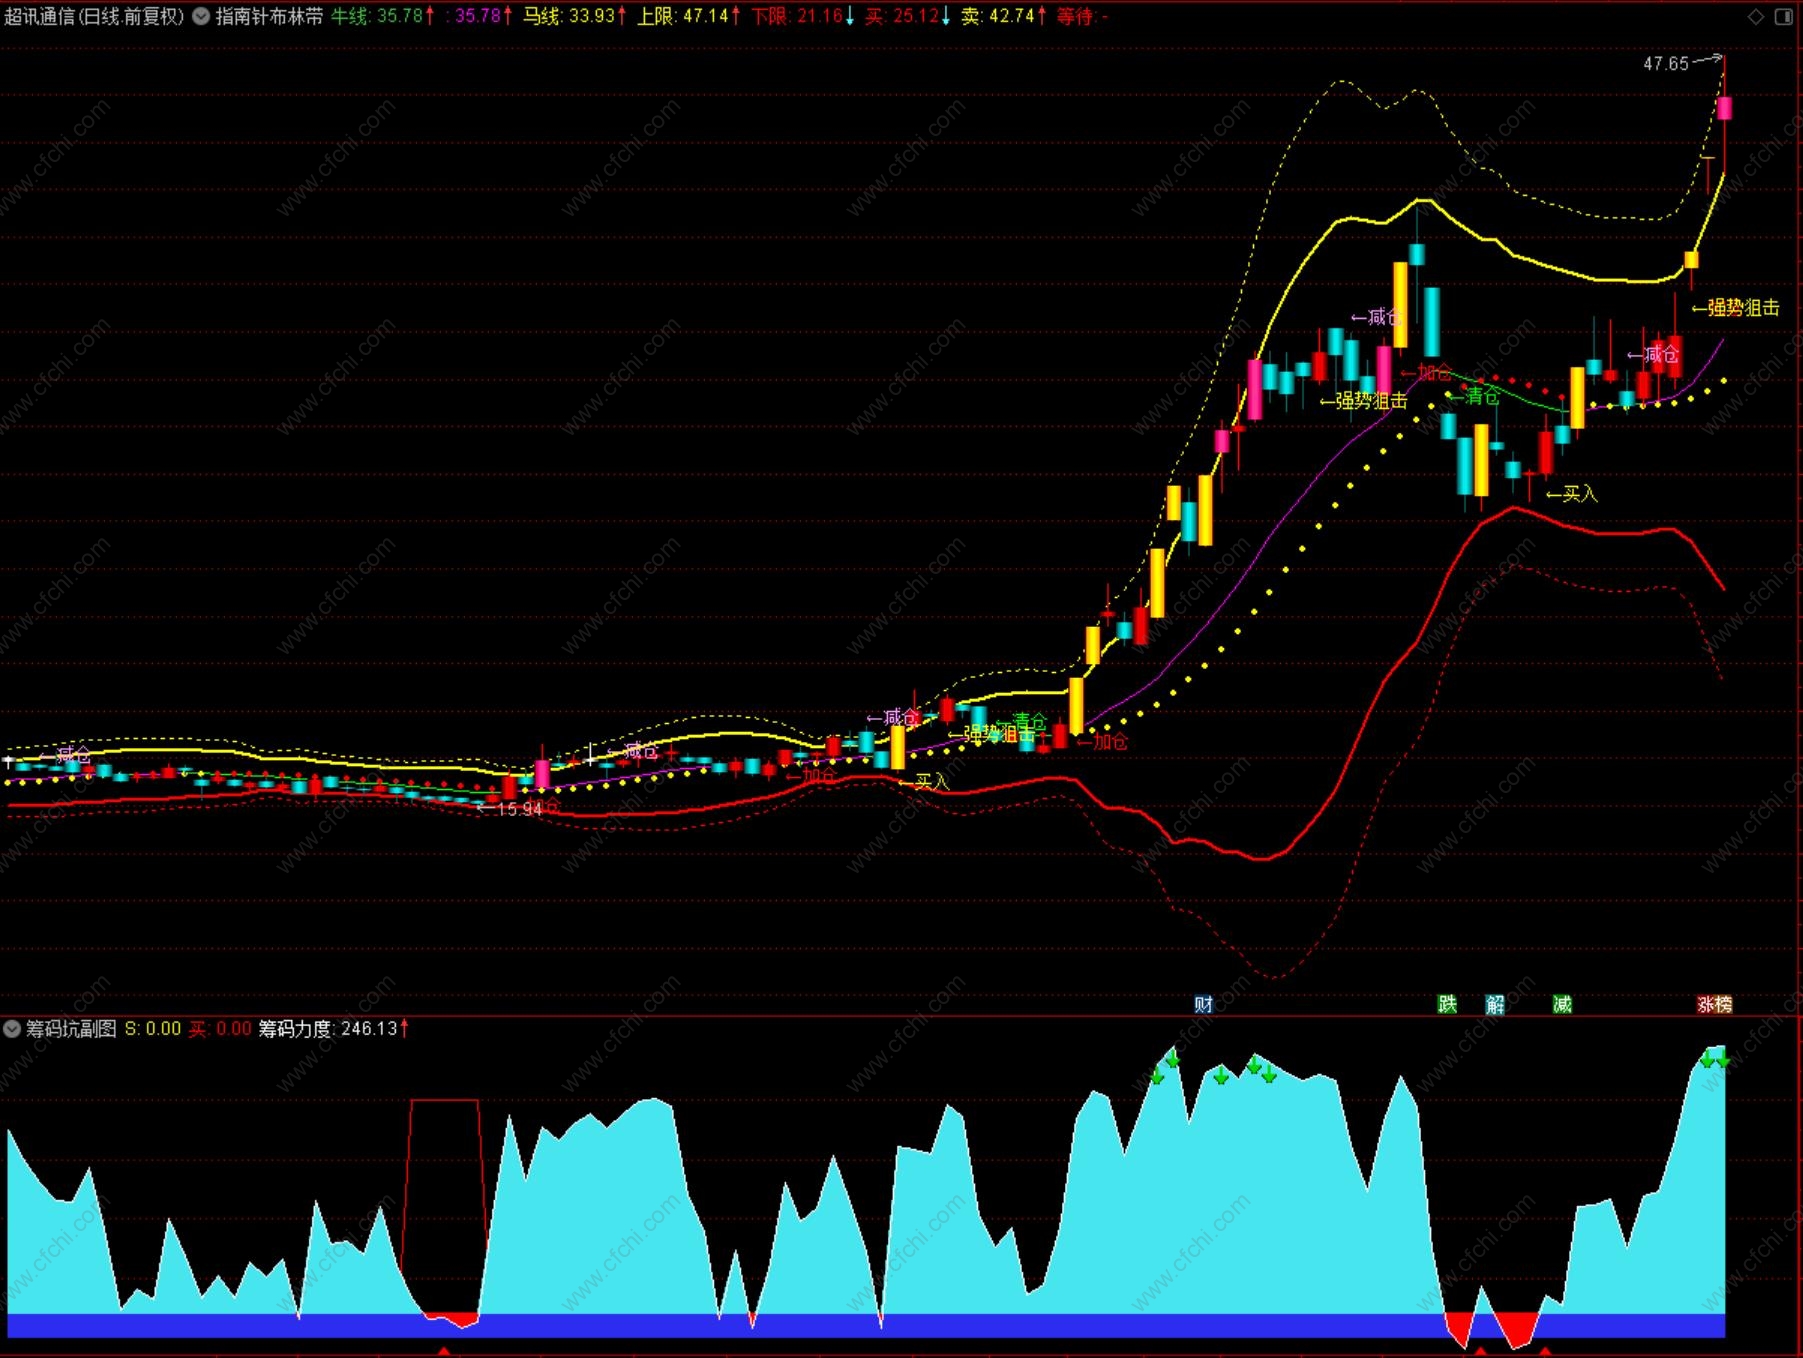Viewport: 1803px width, 1358px height.
Task: Click the 财 event marker
Action: pos(1203,1004)
